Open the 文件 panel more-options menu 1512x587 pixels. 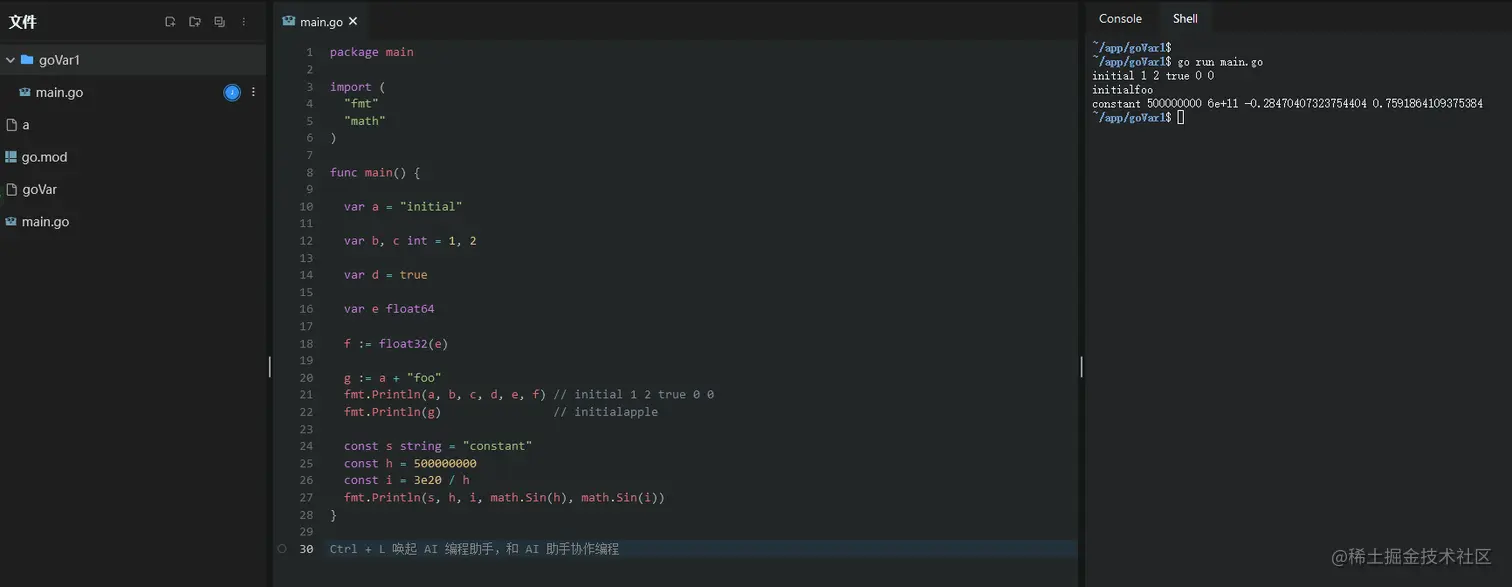click(x=244, y=22)
